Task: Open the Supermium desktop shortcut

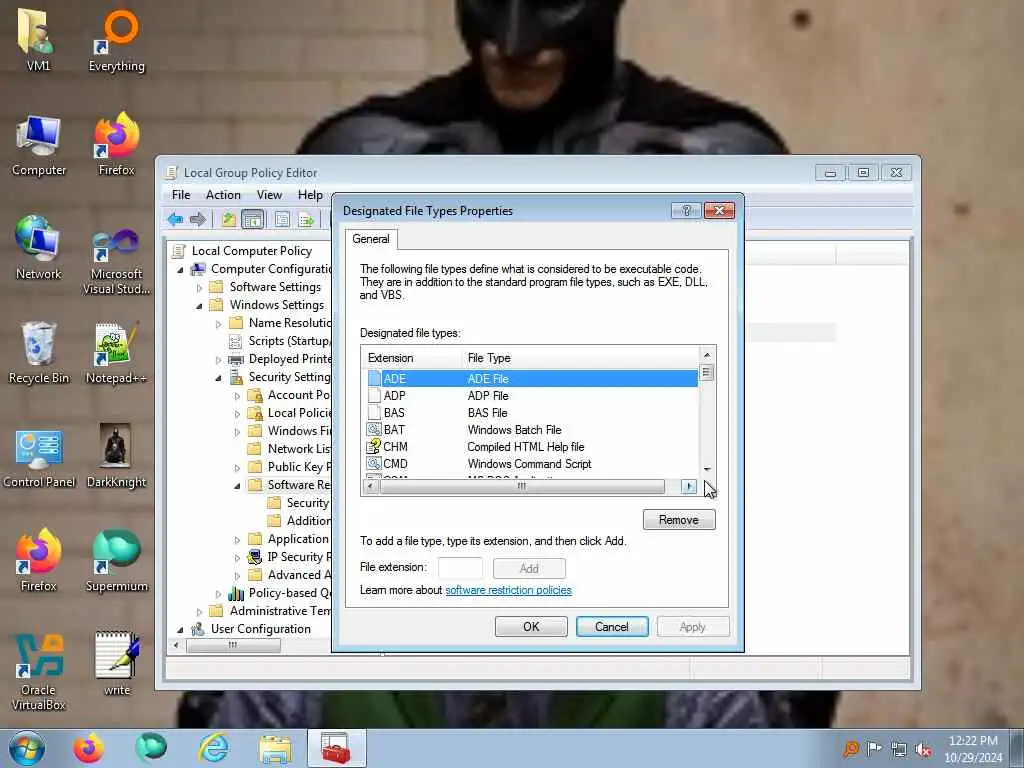Action: 116,560
